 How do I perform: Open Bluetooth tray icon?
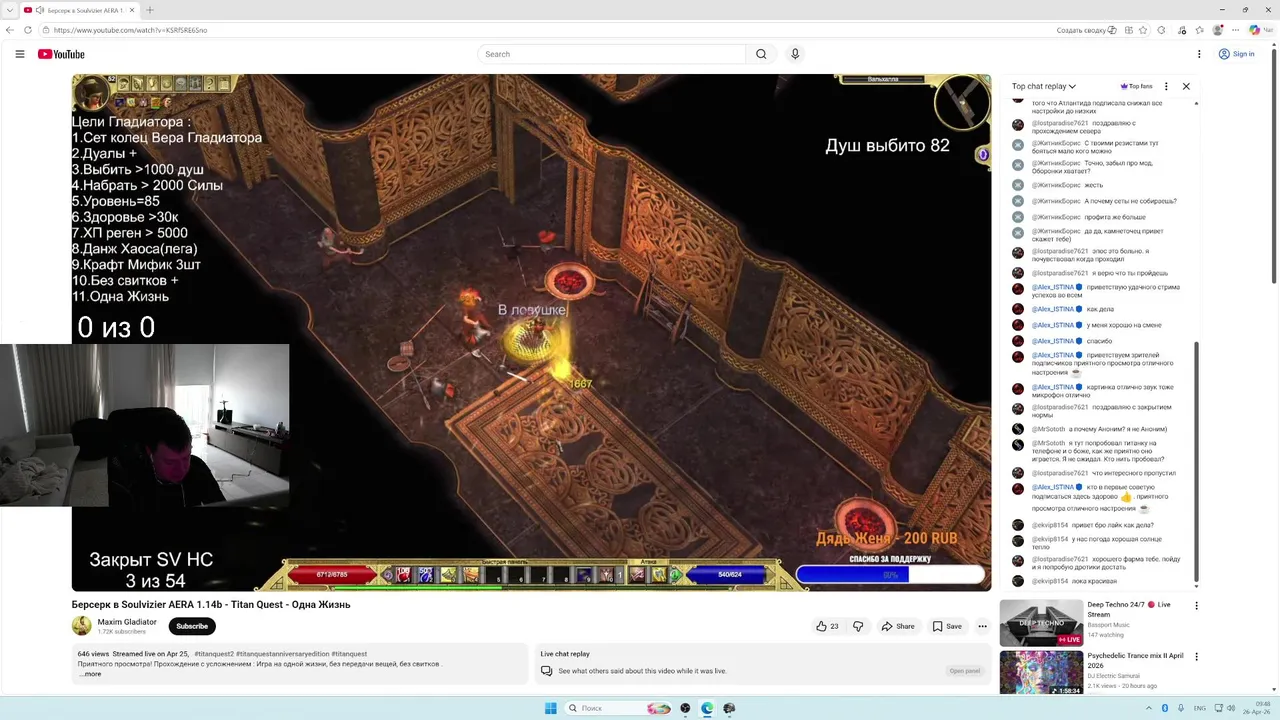(x=1165, y=708)
